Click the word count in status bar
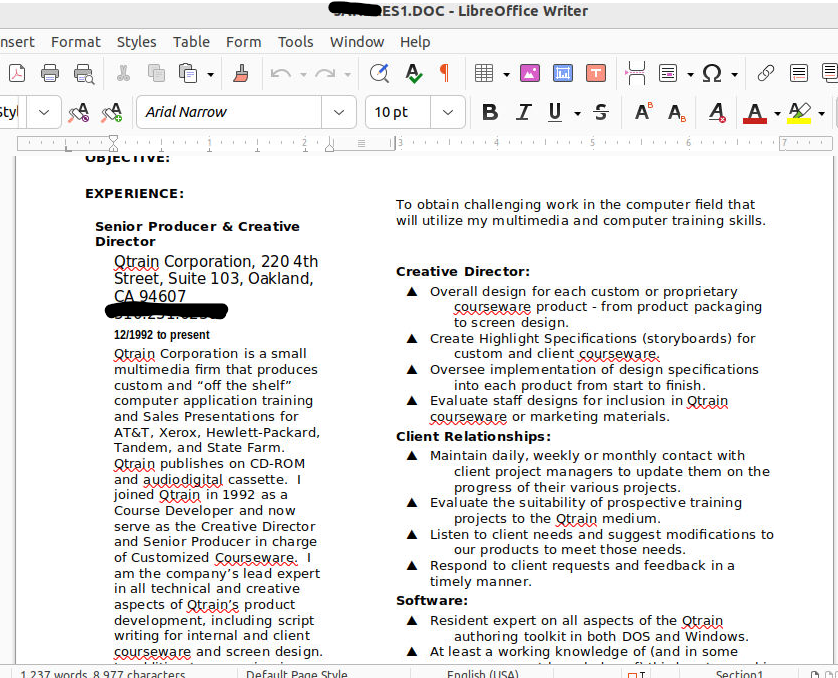 tap(103, 673)
